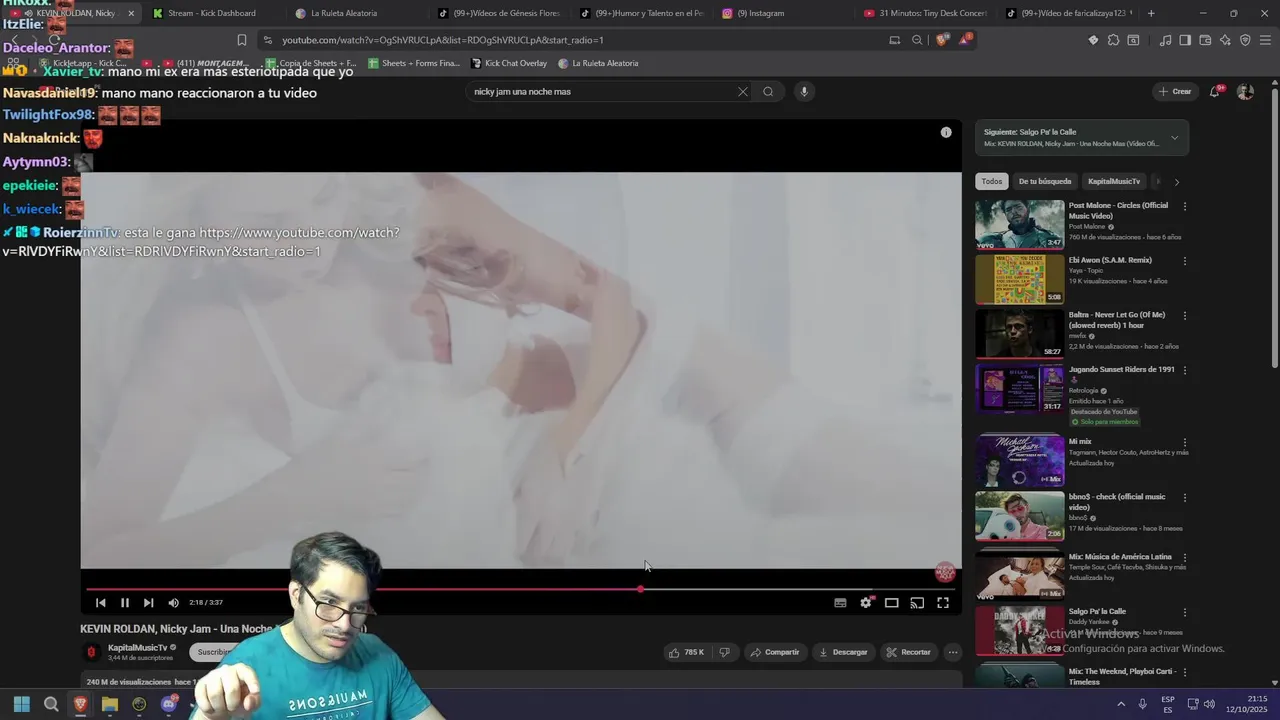Cast video to a device

point(917,603)
